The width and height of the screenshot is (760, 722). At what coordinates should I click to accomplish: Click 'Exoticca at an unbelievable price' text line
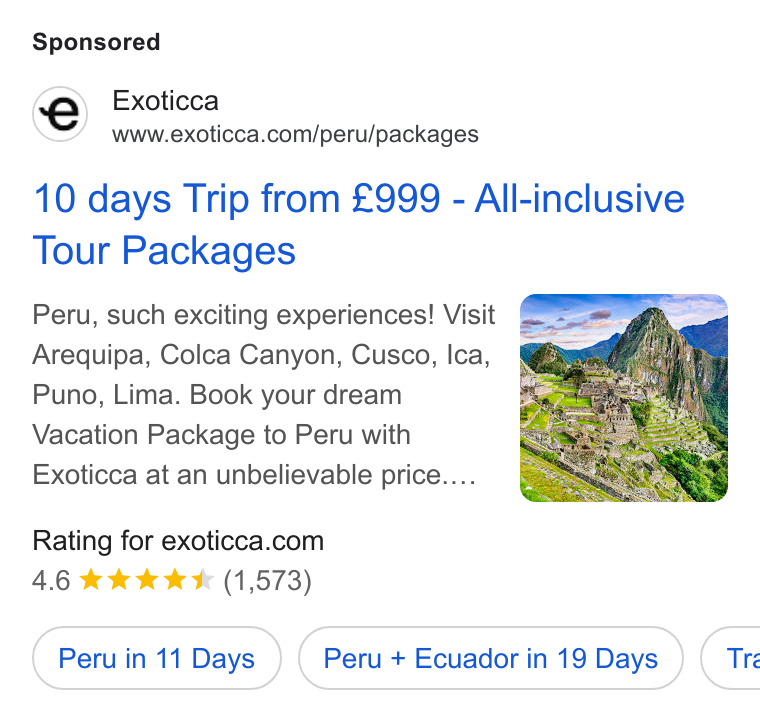(254, 474)
